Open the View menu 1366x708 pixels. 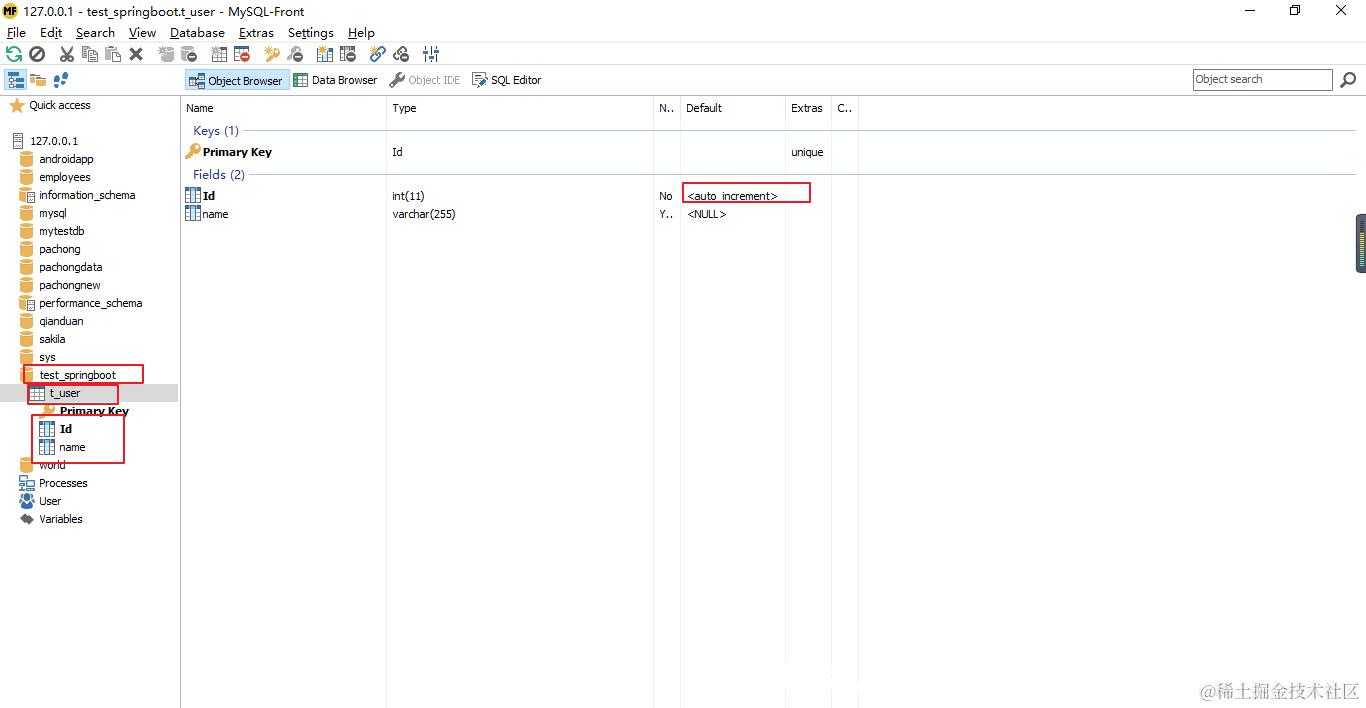coord(142,33)
